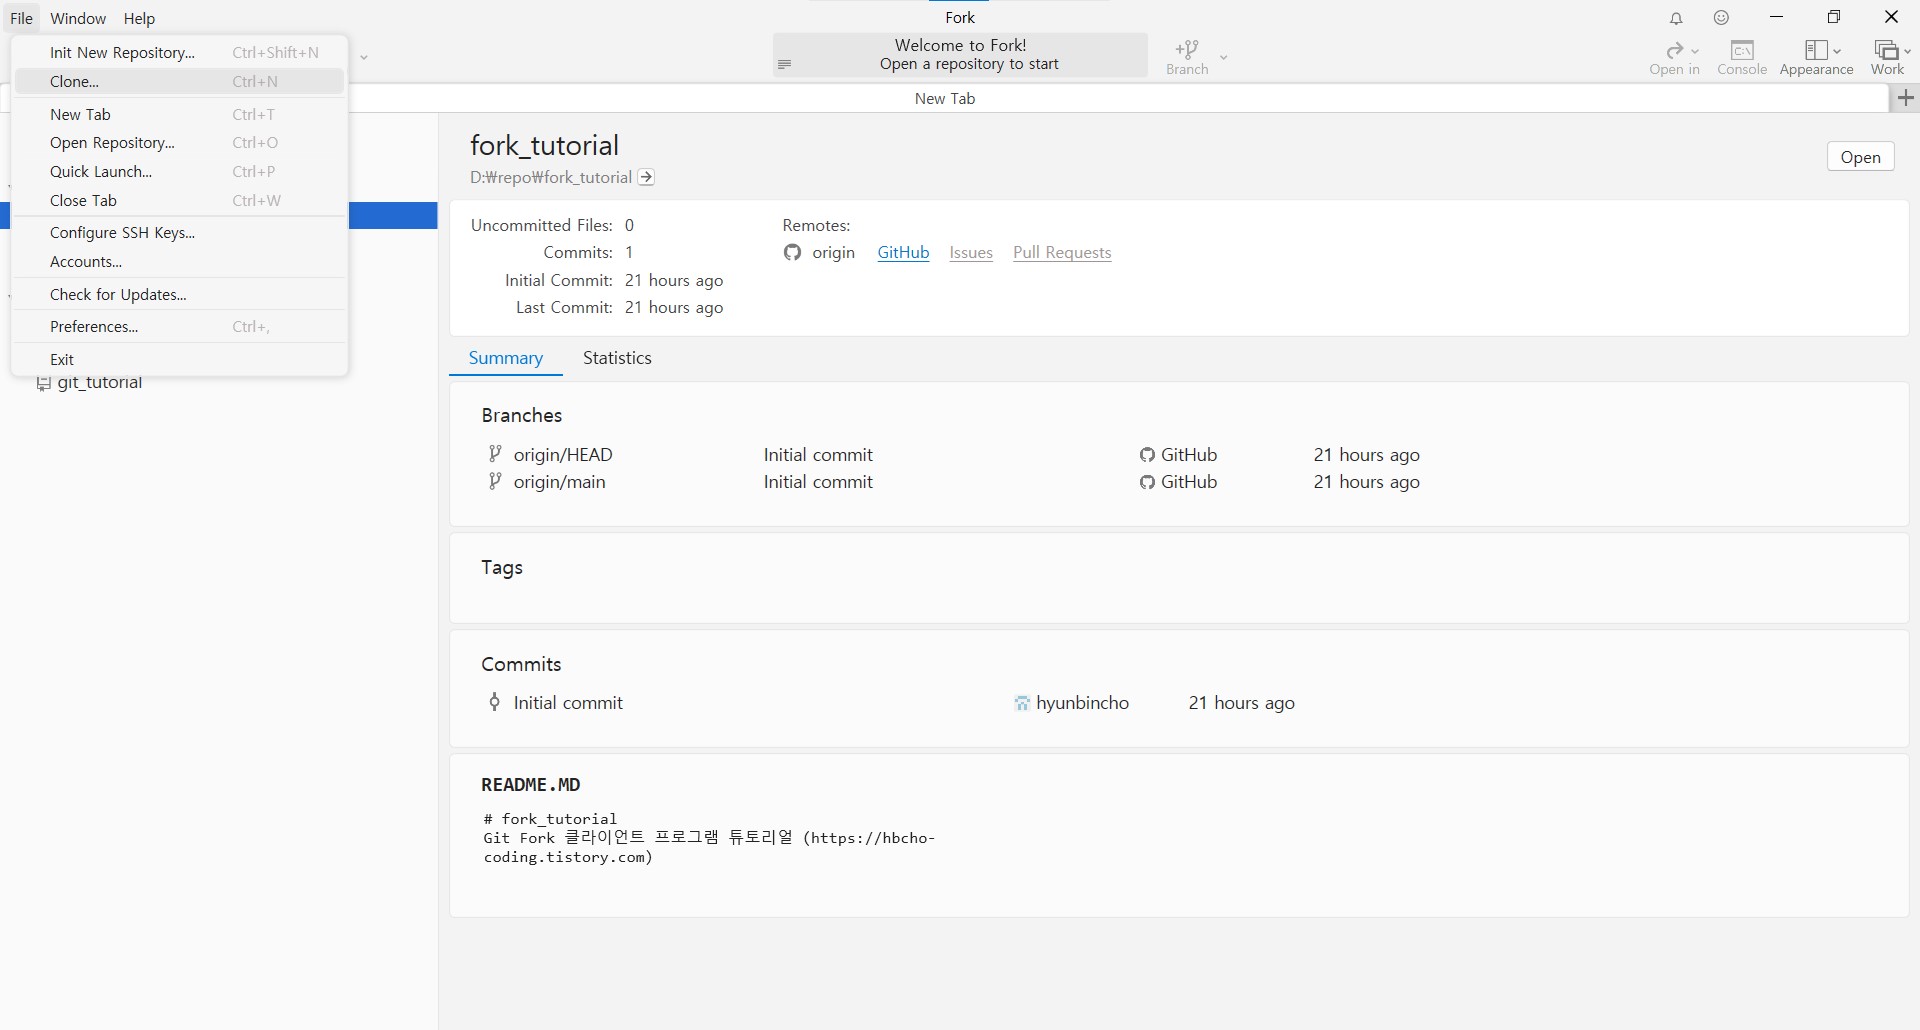Choose Open Repository... menu entry
The width and height of the screenshot is (1920, 1030).
coord(180,143)
